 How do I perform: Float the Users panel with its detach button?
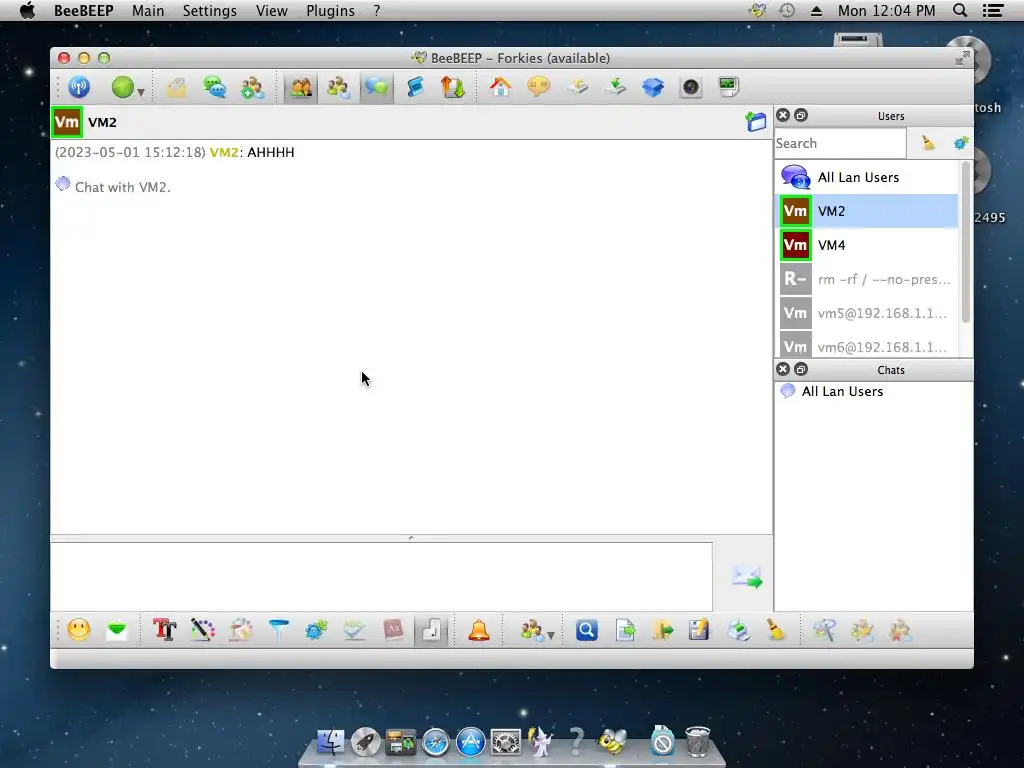click(x=801, y=116)
